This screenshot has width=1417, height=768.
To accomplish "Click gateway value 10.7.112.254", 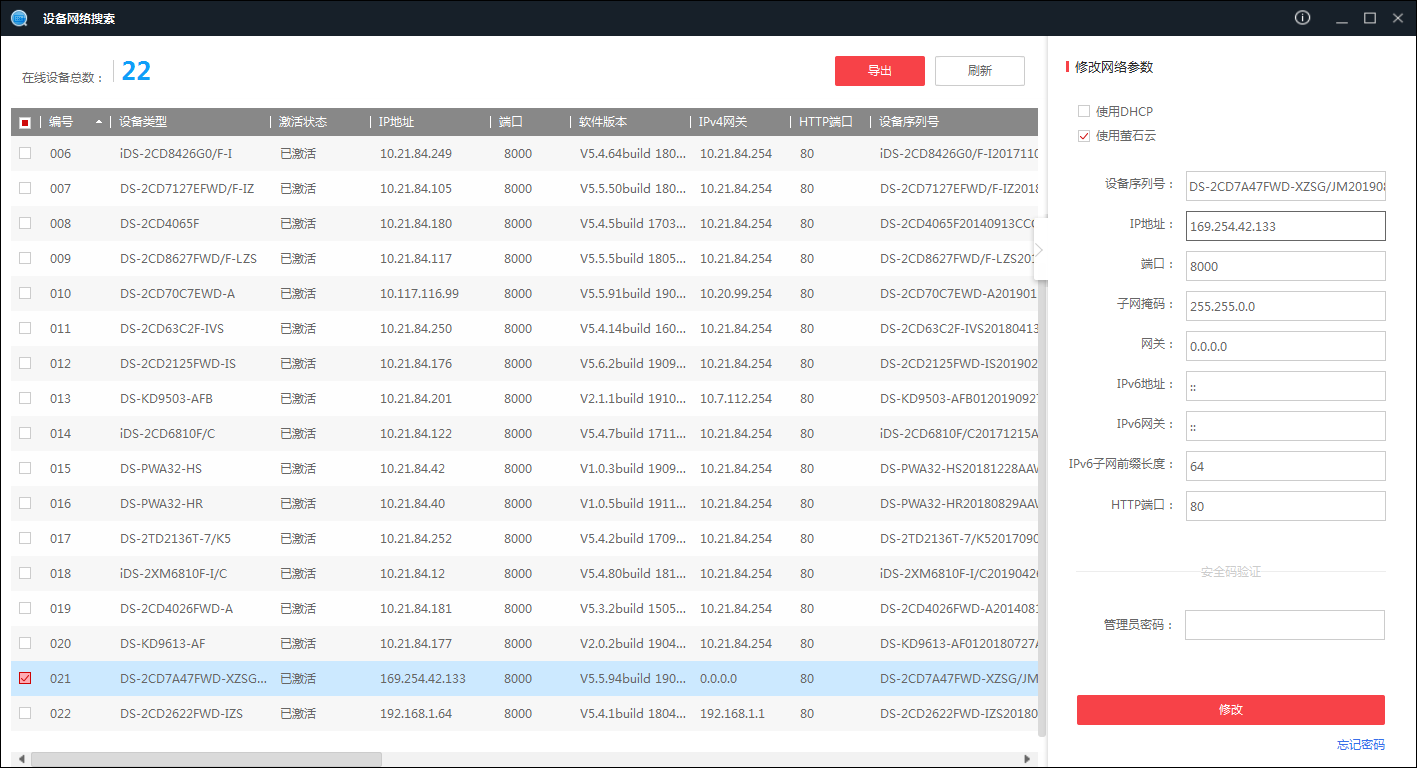I will coord(736,398).
